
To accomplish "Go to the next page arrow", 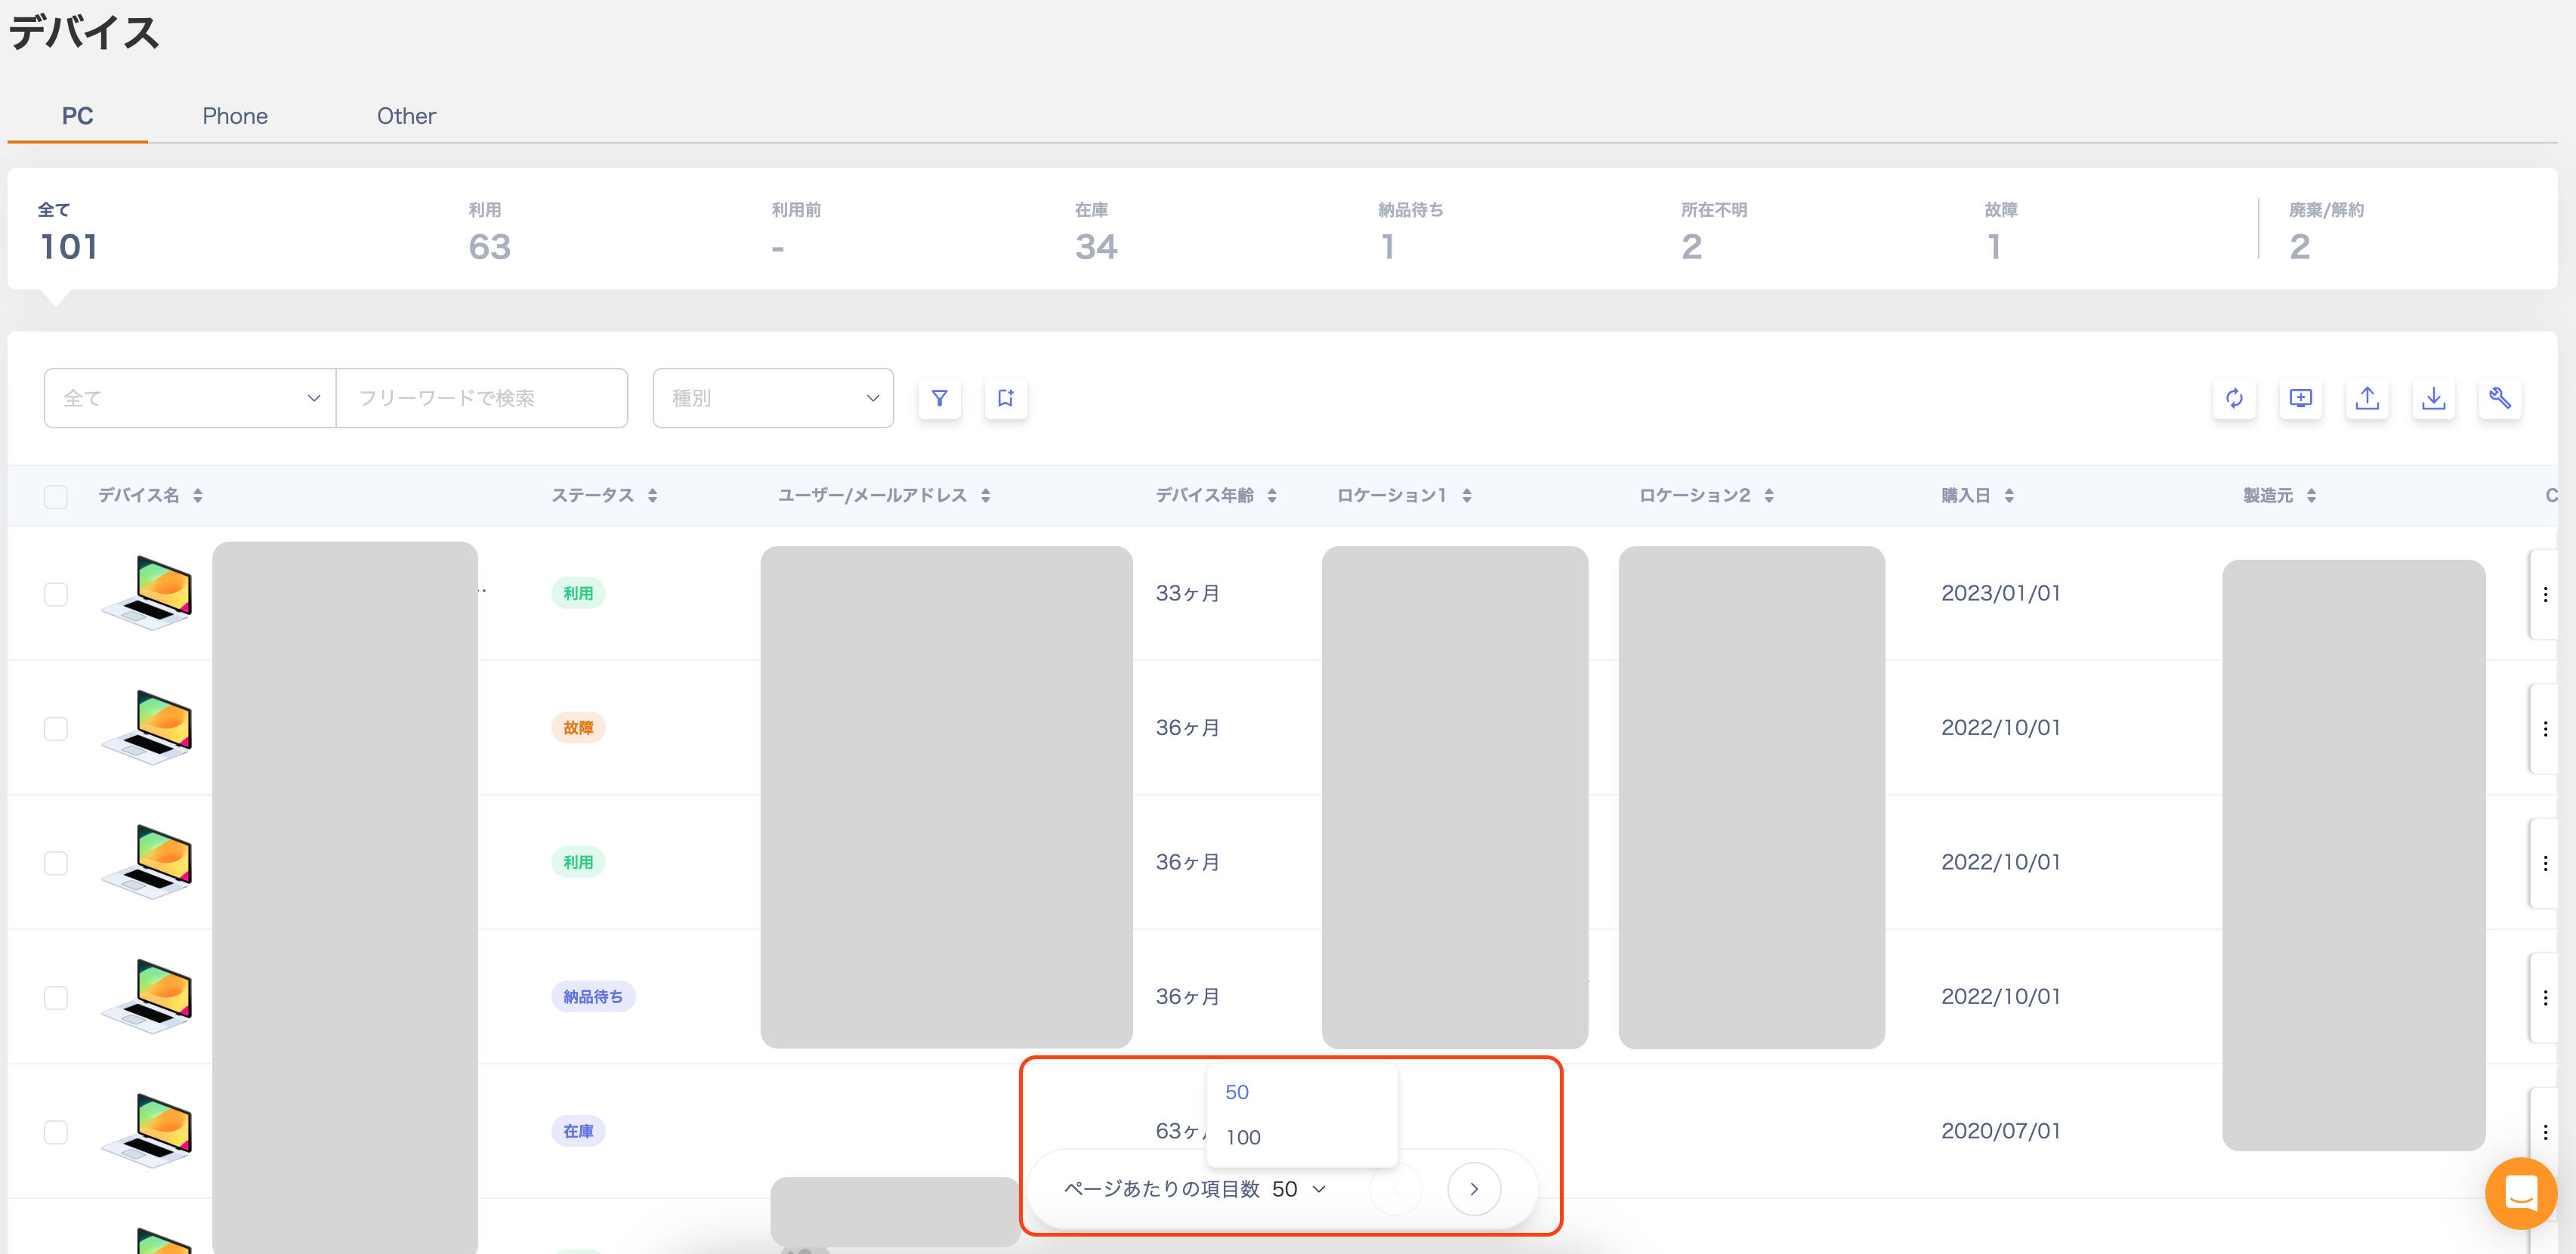I will coord(1474,1189).
